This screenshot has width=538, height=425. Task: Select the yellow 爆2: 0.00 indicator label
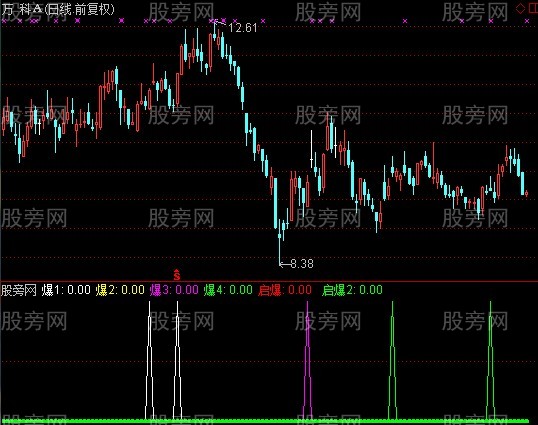(x=120, y=290)
